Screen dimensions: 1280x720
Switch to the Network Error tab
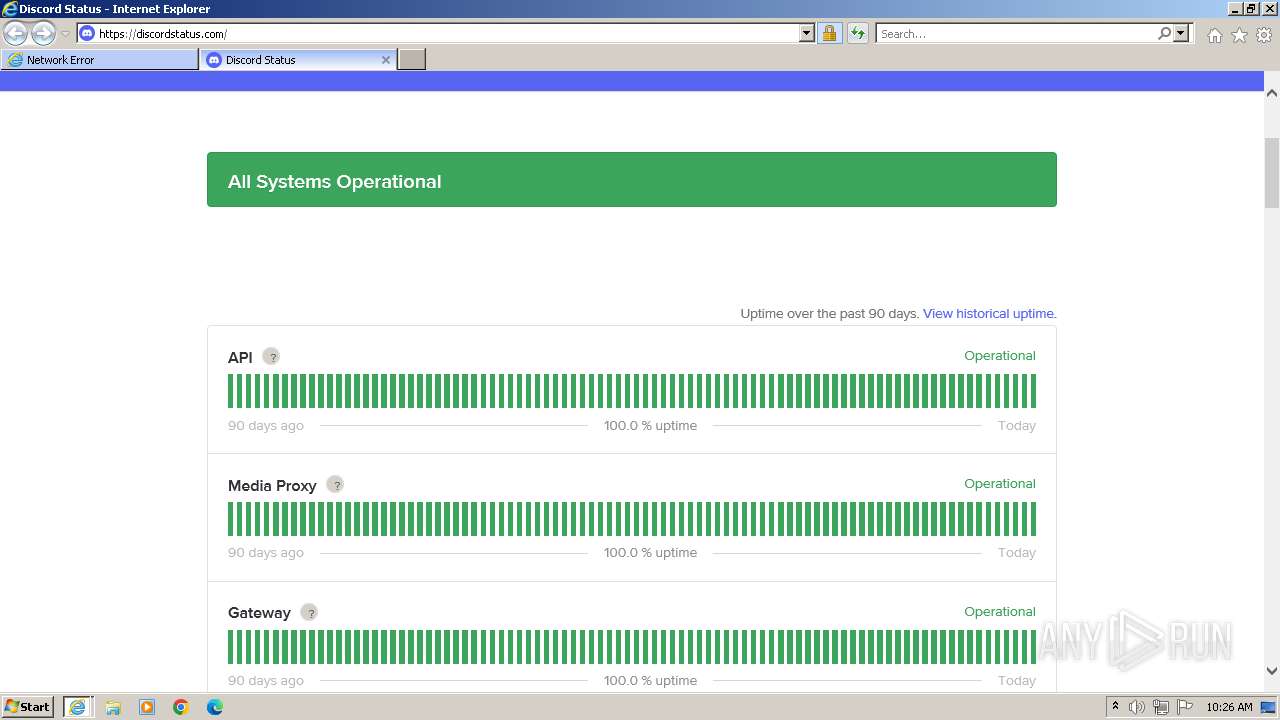pos(100,60)
